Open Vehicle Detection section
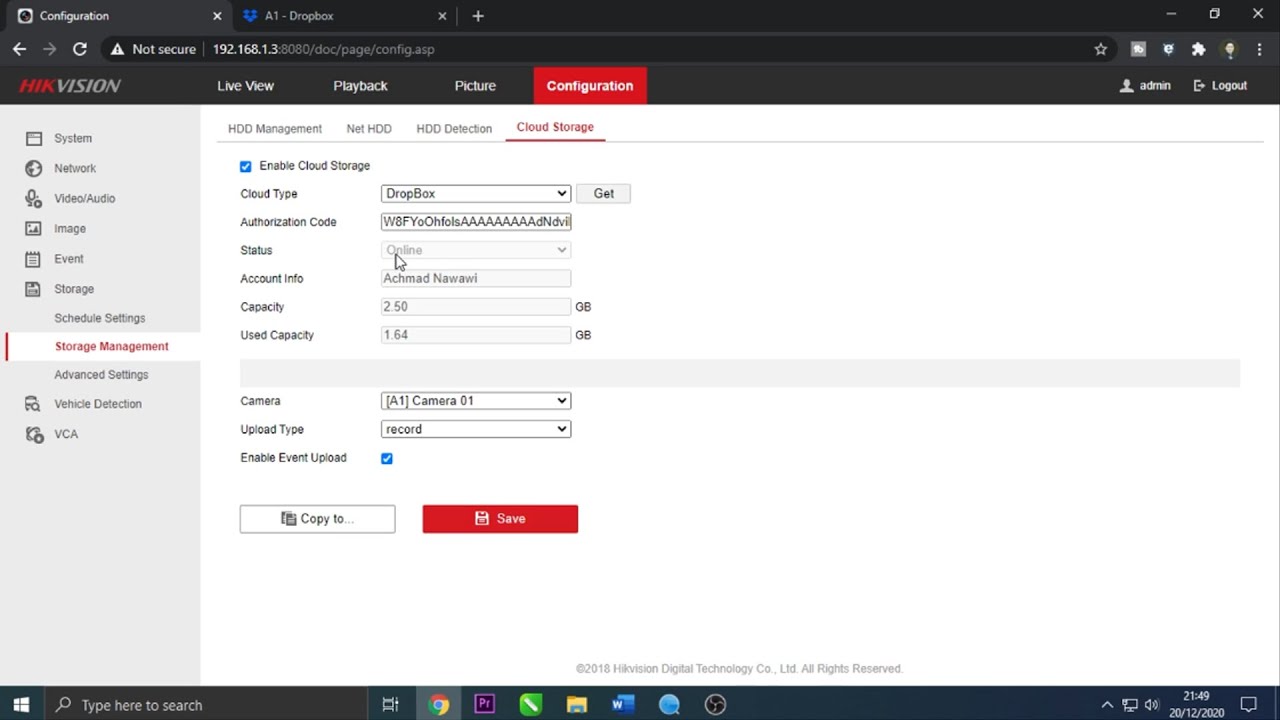 coord(98,404)
